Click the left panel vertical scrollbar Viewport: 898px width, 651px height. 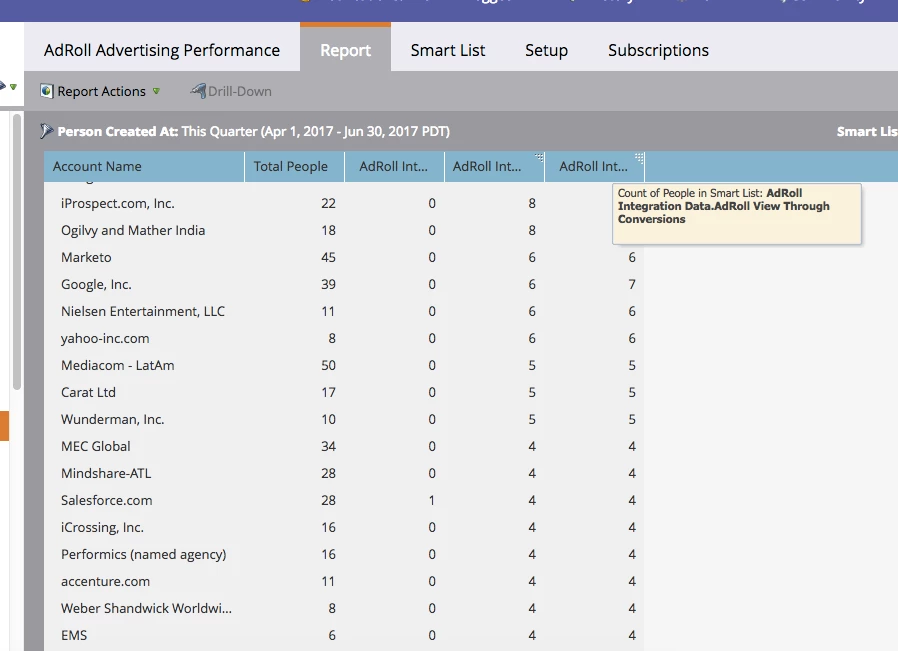click(x=17, y=252)
